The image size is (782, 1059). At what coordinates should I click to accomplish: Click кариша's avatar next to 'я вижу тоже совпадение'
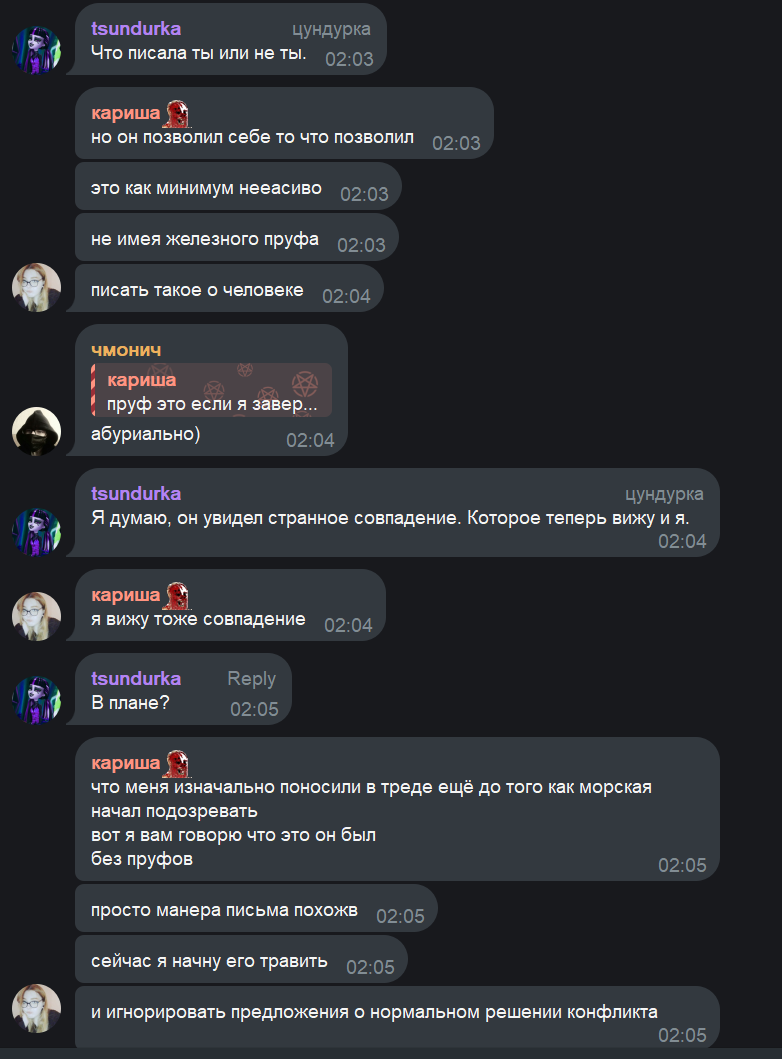tap(36, 617)
